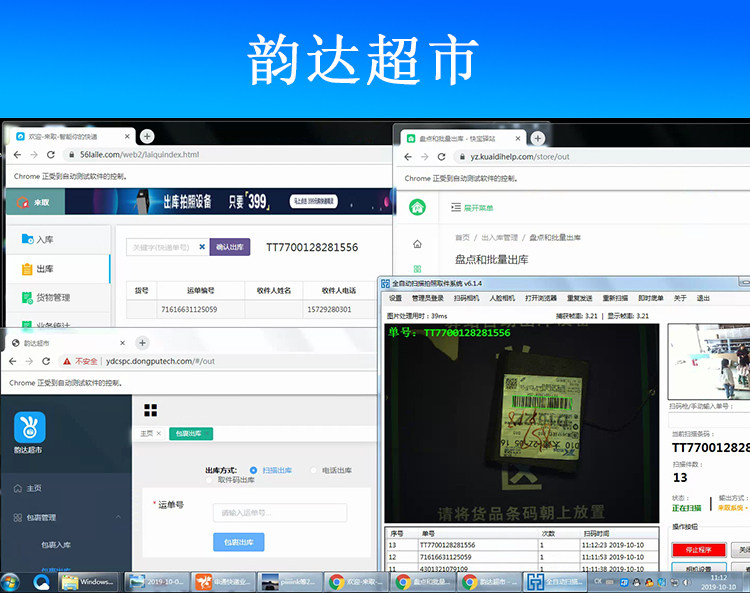Image resolution: width=750 pixels, height=593 pixels.
Task: Switch to the green 包裹出库 tab
Action: 191,433
